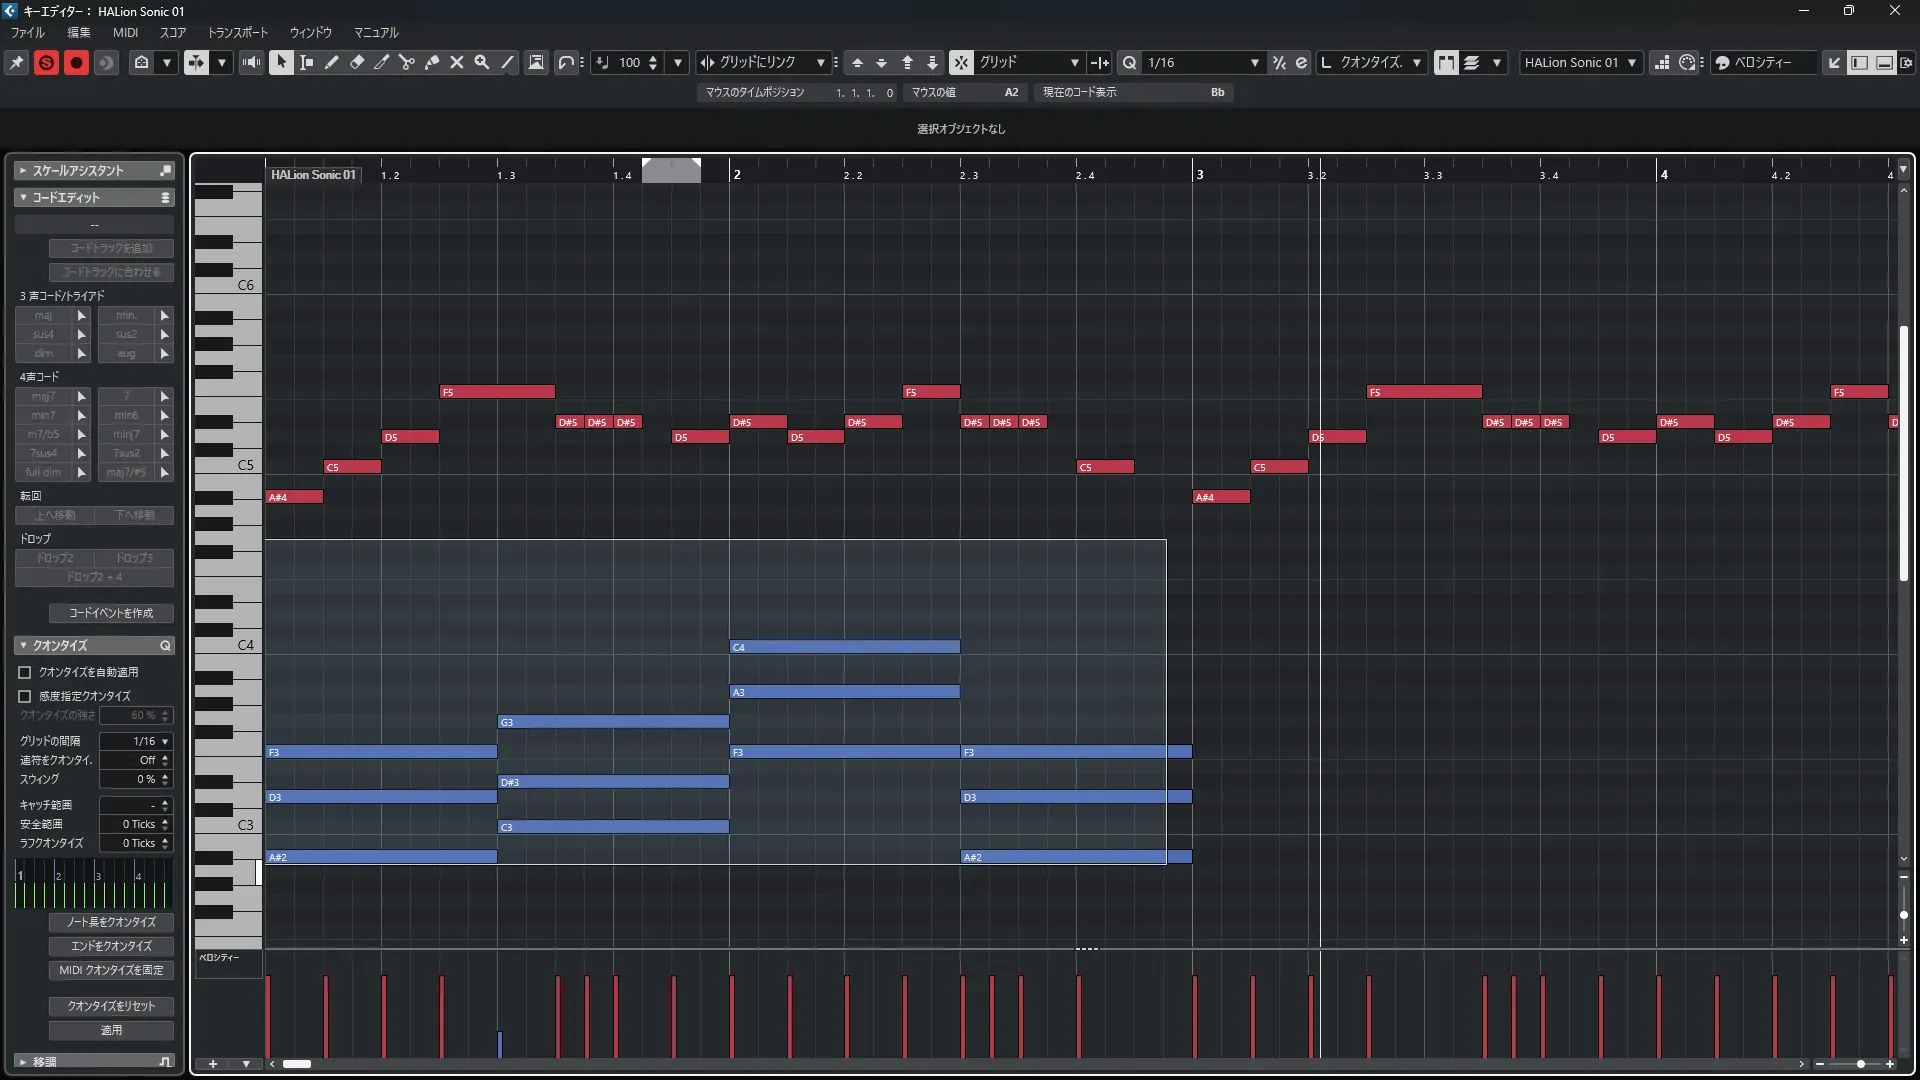The image size is (1920, 1080).
Task: Select the Mute X tool
Action: 457,62
